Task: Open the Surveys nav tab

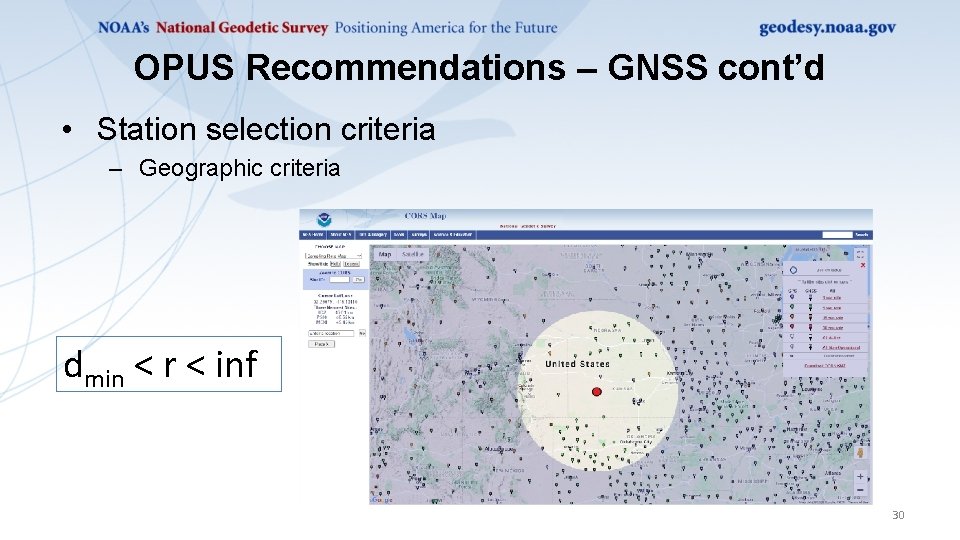Action: pos(419,234)
